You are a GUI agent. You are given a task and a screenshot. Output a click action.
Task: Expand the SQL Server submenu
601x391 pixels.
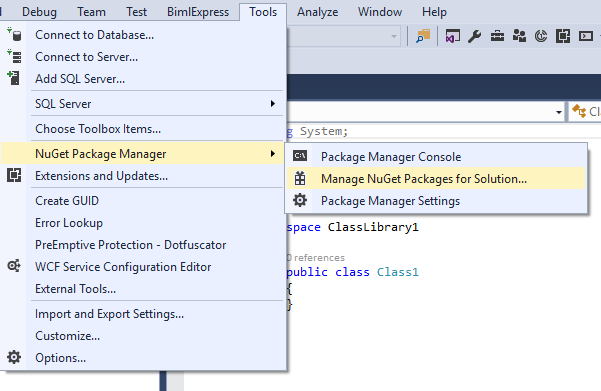143,104
